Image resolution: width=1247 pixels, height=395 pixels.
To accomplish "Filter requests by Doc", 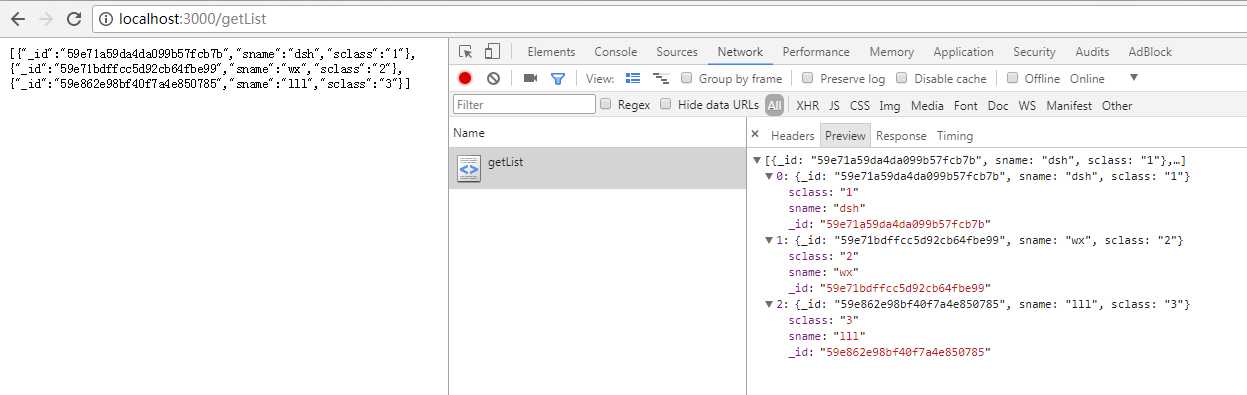I will click(x=998, y=105).
